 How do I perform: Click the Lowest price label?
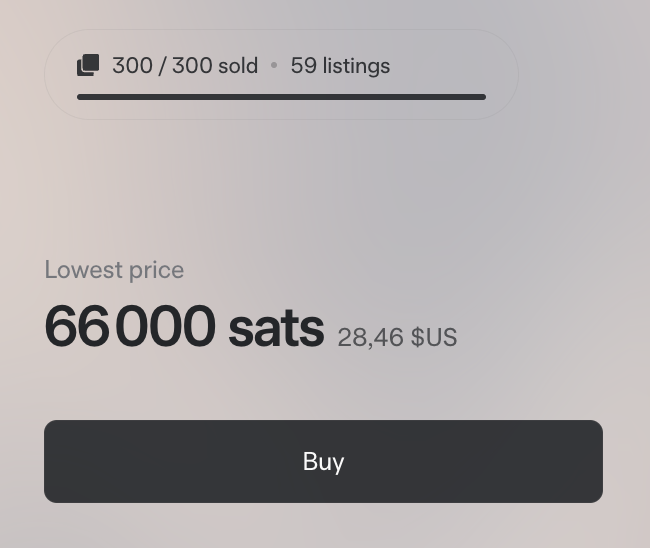point(114,270)
